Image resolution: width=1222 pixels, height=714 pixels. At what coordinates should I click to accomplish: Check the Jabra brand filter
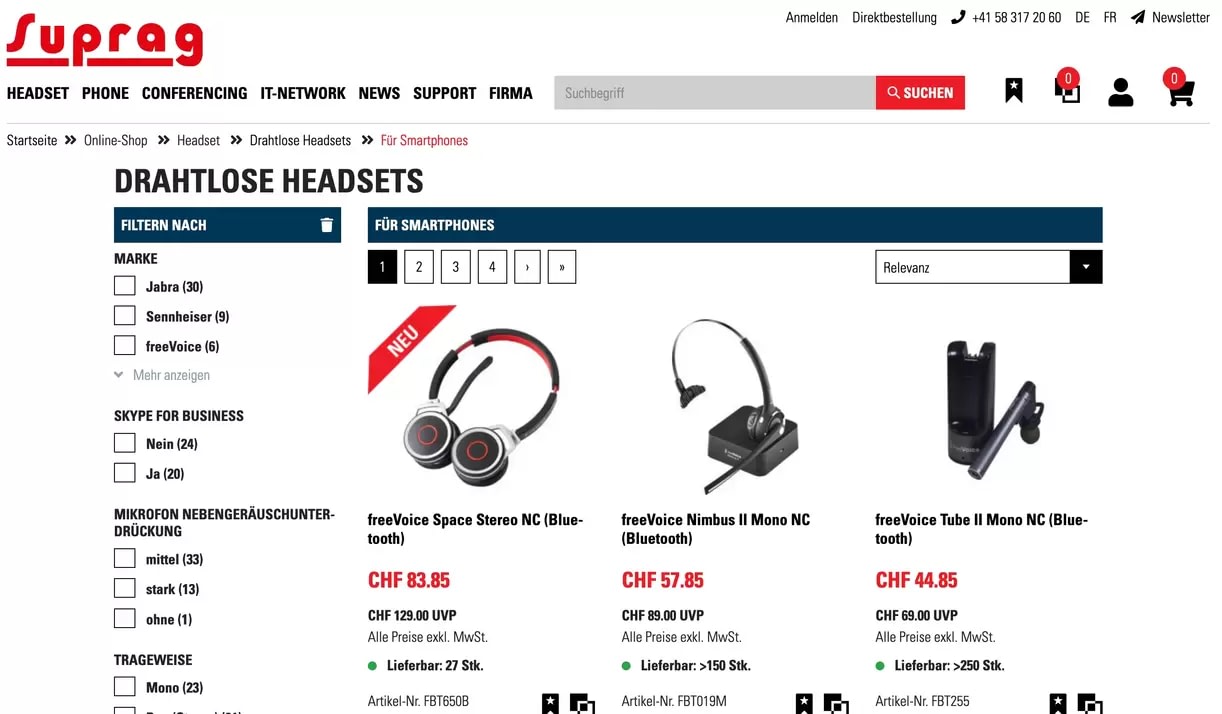(x=125, y=286)
